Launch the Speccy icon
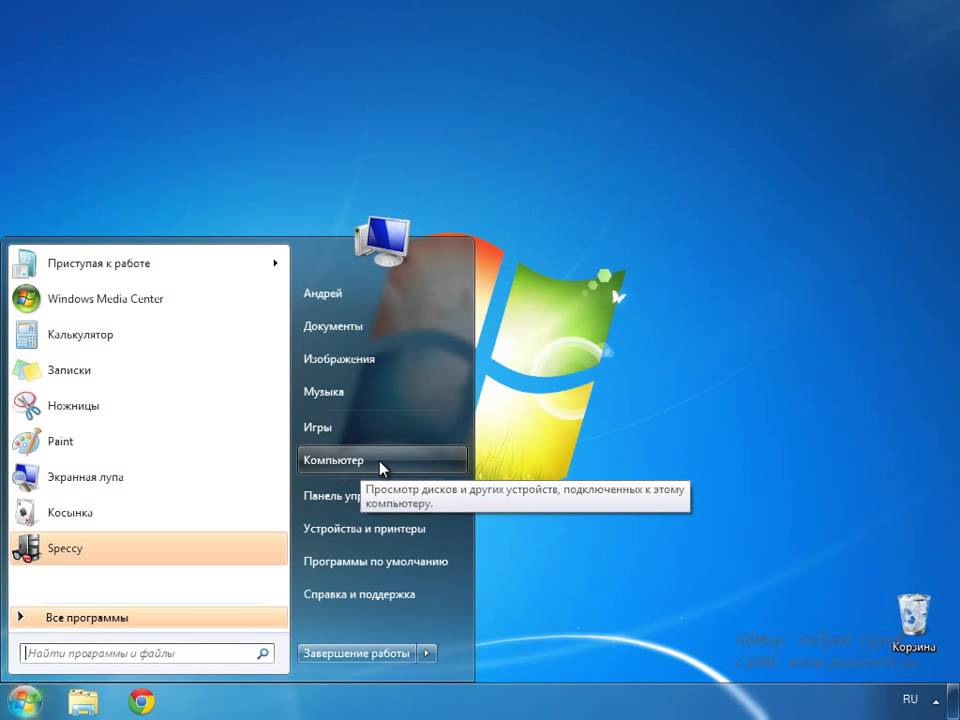This screenshot has height=720, width=960. tap(26, 548)
